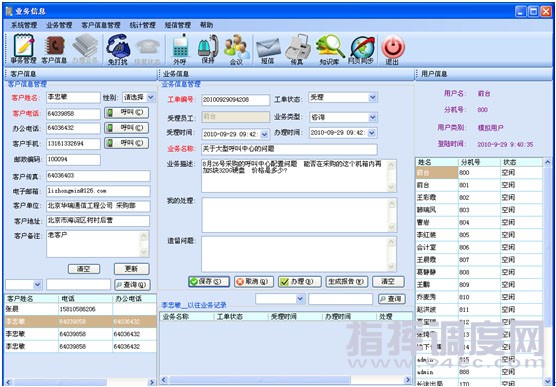
Task: Click the 工单状态 column header in records table
Action: pyautogui.click(x=241, y=317)
